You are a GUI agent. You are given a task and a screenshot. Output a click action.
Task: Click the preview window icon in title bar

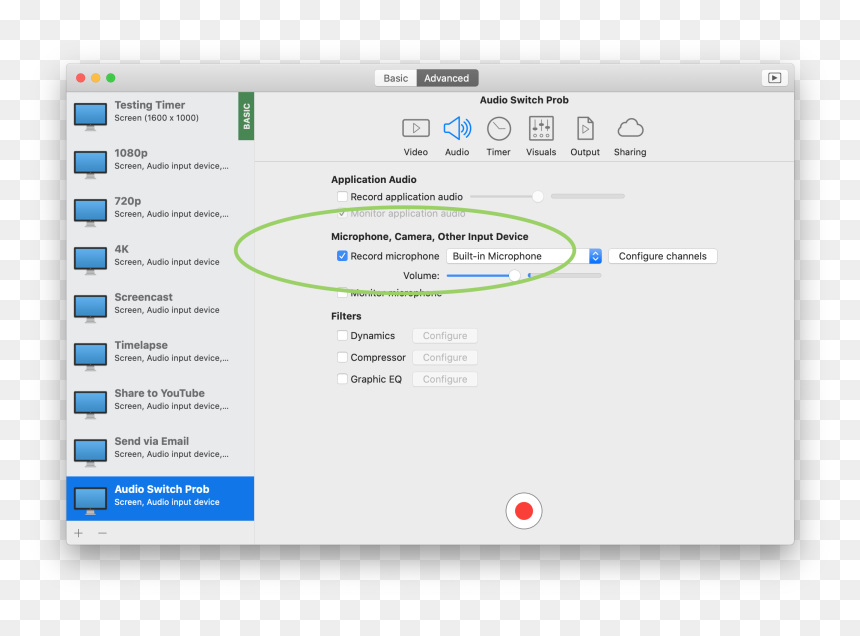coord(774,78)
